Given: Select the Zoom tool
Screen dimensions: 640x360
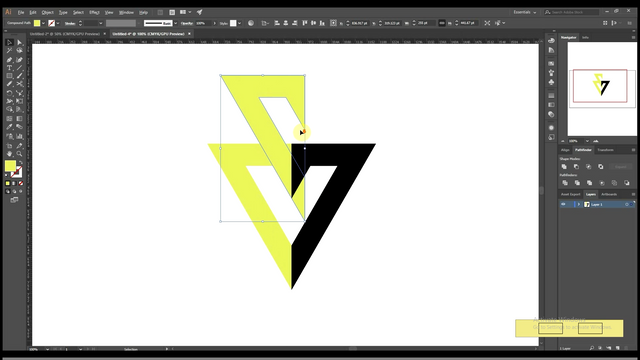Looking at the screenshot, I should [x=19, y=153].
